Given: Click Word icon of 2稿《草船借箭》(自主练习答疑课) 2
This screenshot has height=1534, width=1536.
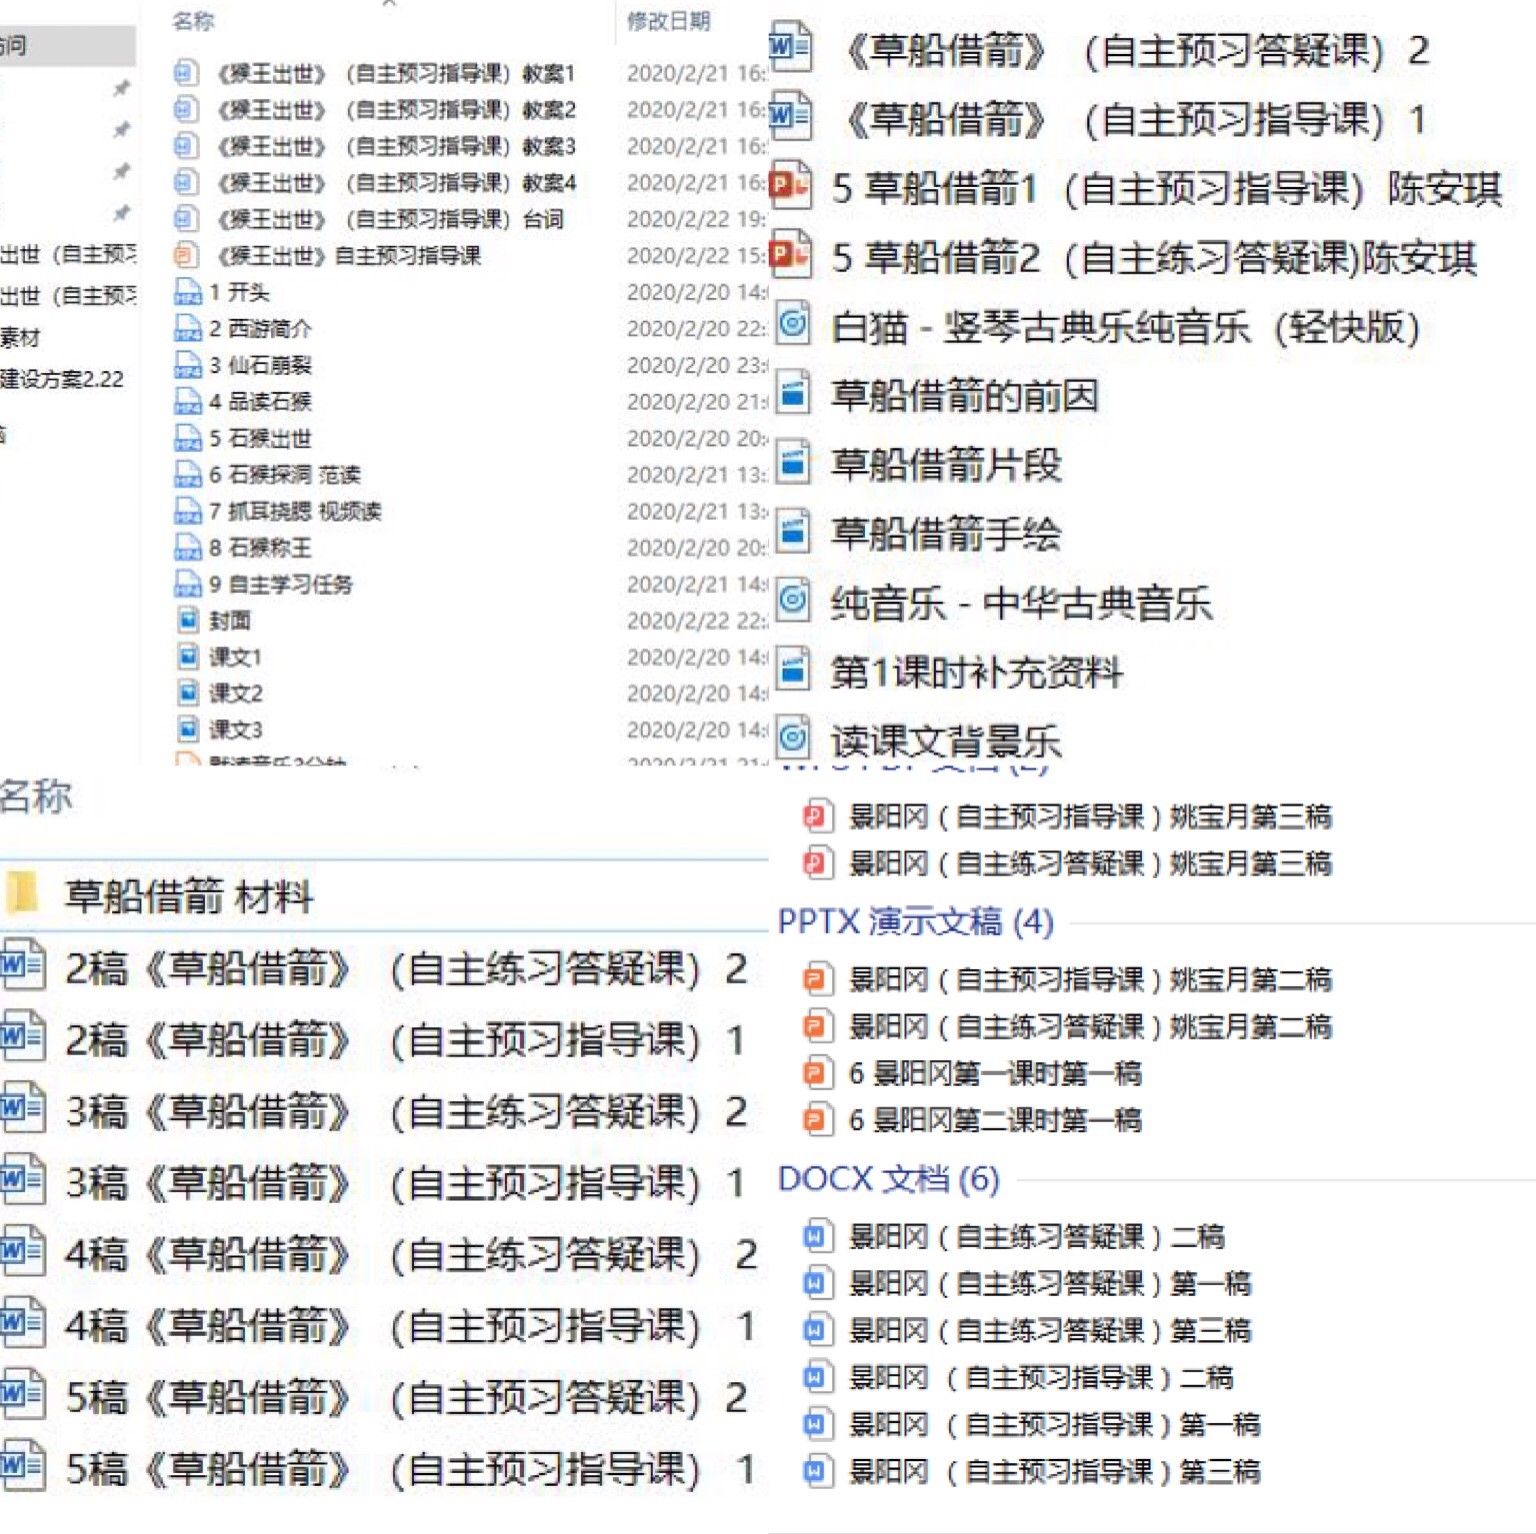Looking at the screenshot, I should 22,967.
